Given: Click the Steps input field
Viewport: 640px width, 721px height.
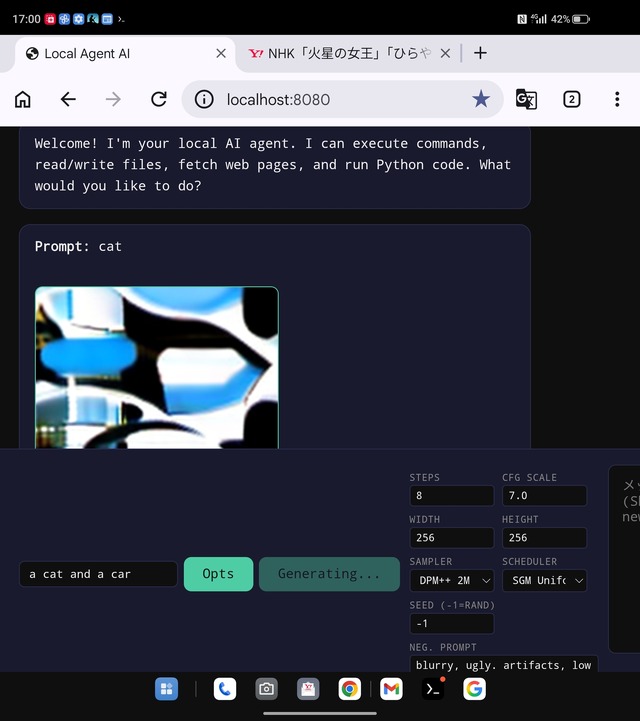Looking at the screenshot, I should click(x=451, y=496).
